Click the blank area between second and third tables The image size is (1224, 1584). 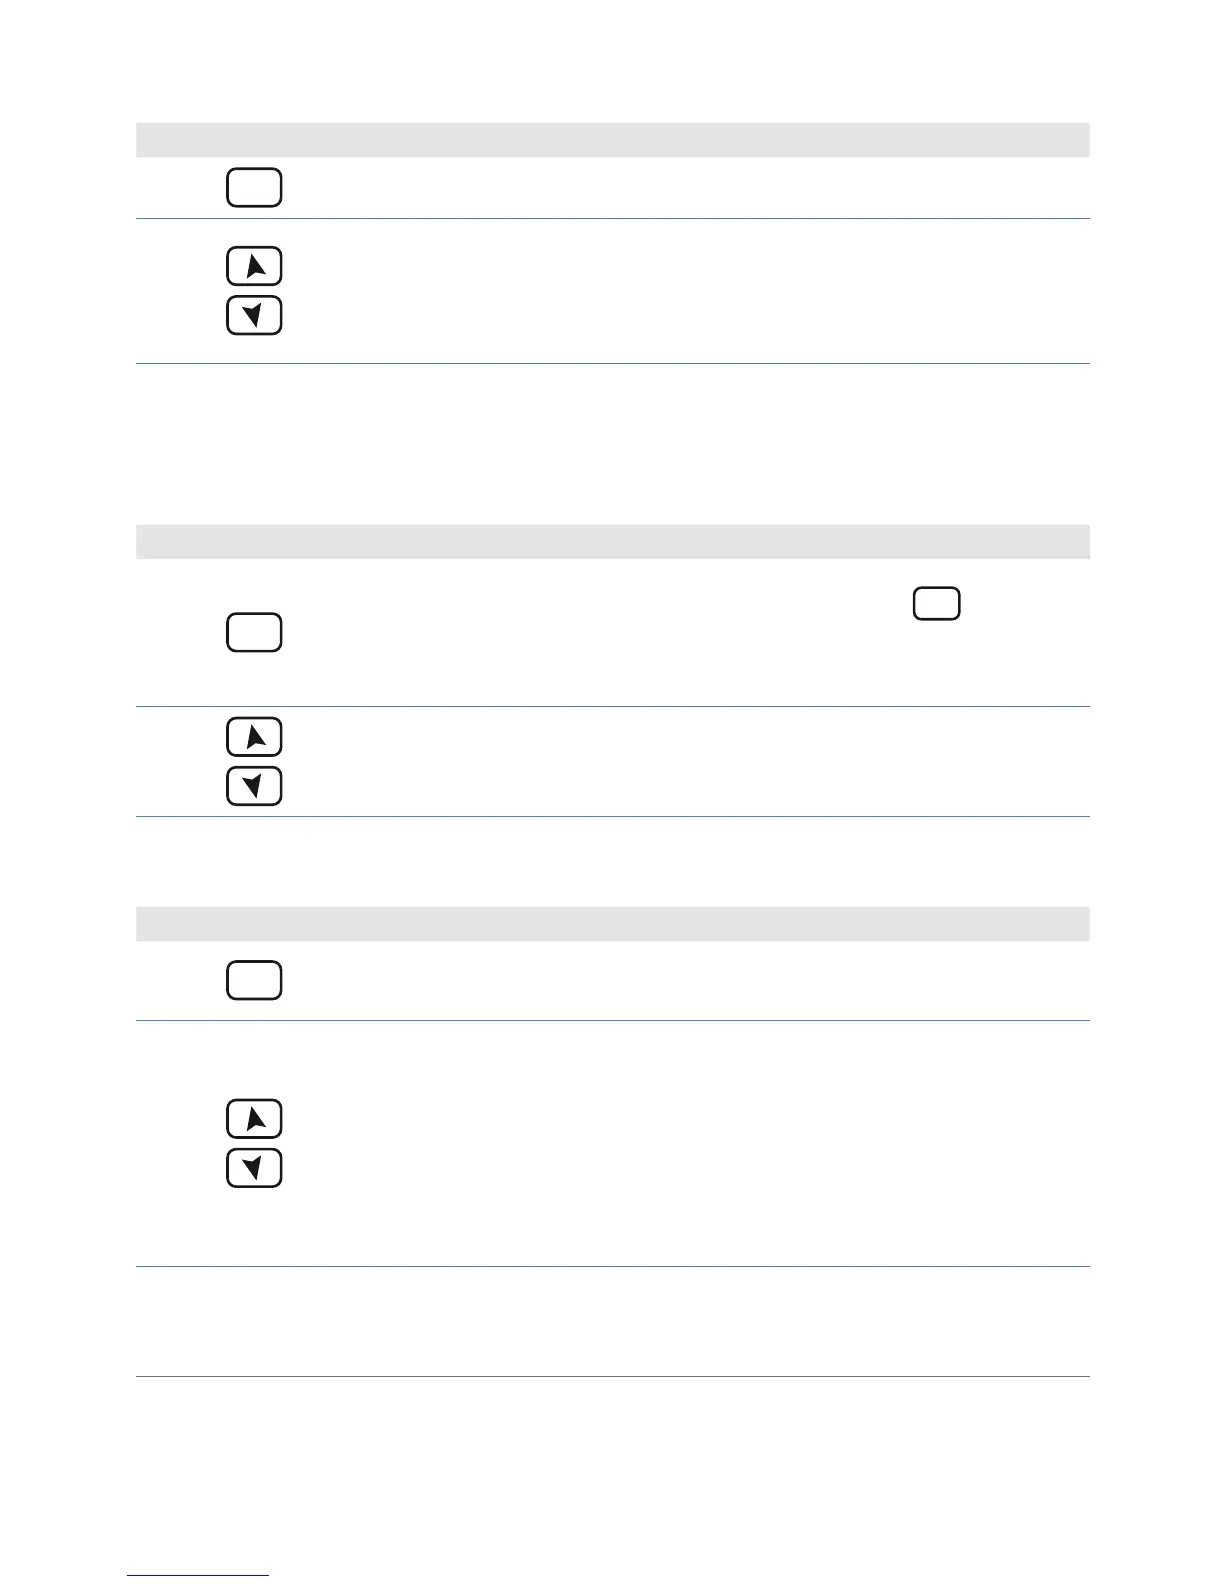click(x=612, y=862)
